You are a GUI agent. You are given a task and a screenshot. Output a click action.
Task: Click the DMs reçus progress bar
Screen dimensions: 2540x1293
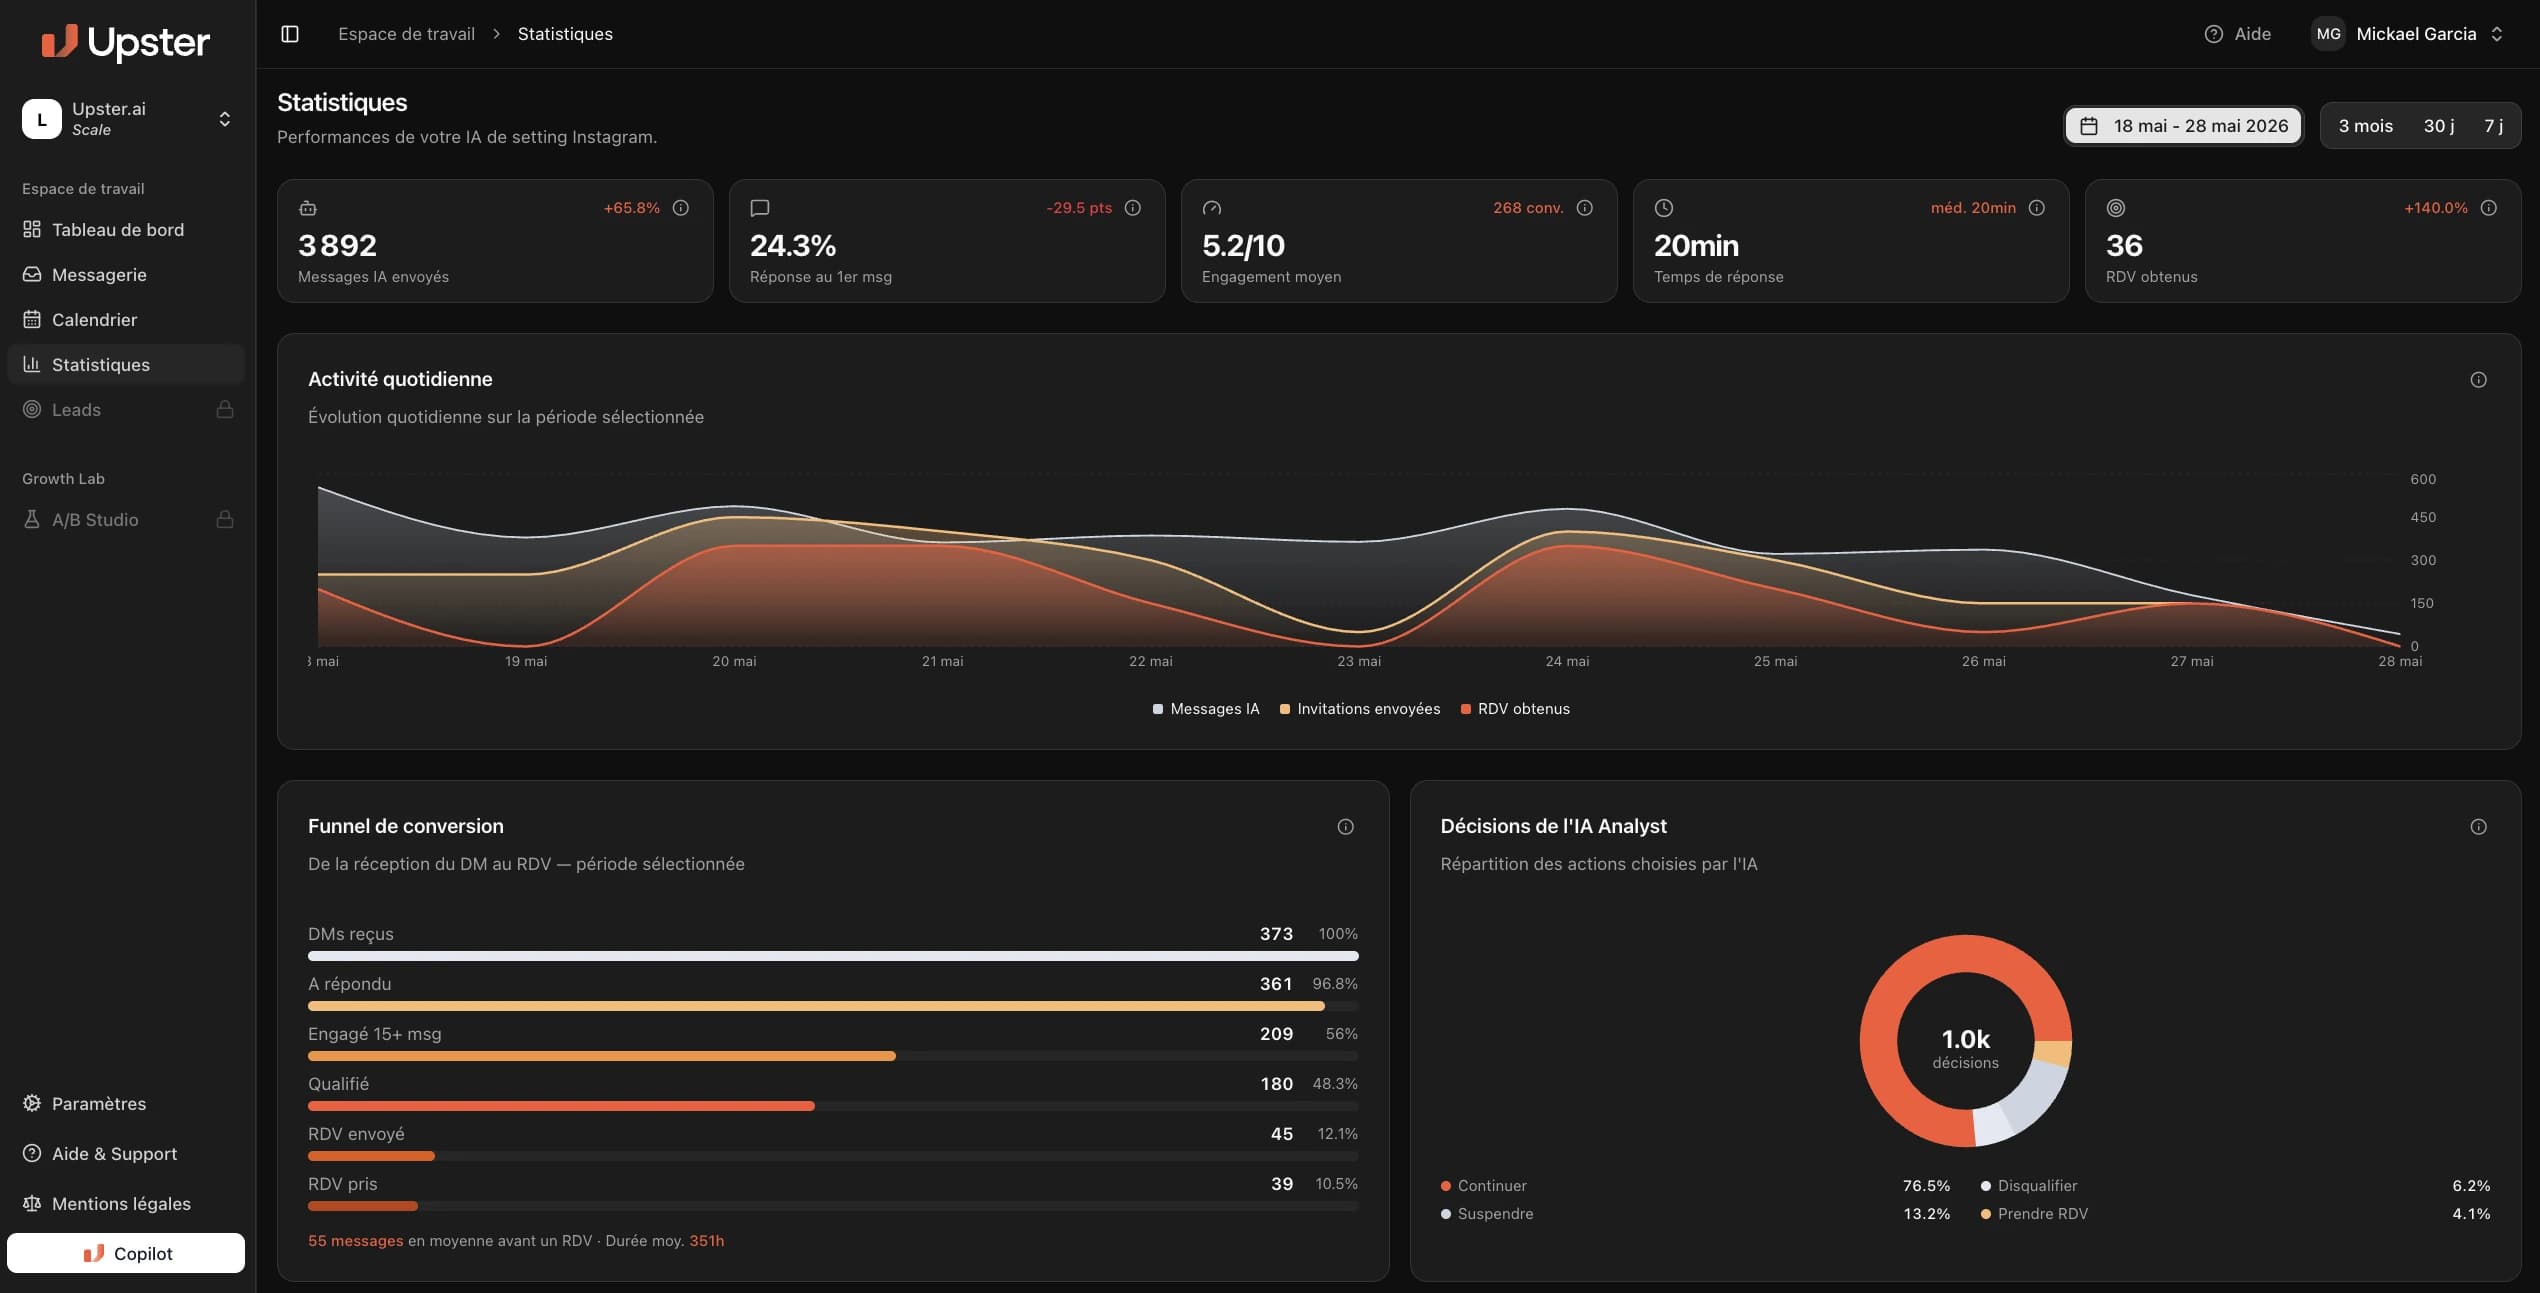(x=833, y=956)
